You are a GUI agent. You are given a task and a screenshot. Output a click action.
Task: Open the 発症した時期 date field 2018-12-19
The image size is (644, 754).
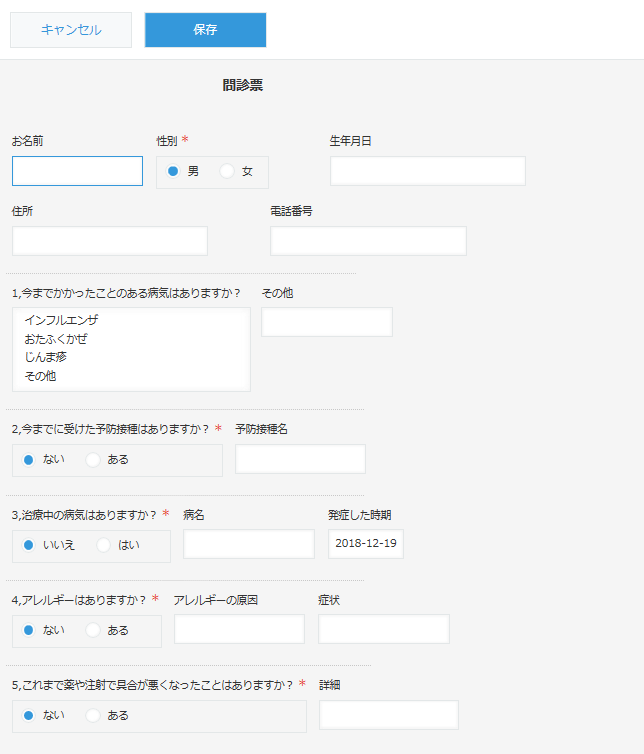(366, 544)
